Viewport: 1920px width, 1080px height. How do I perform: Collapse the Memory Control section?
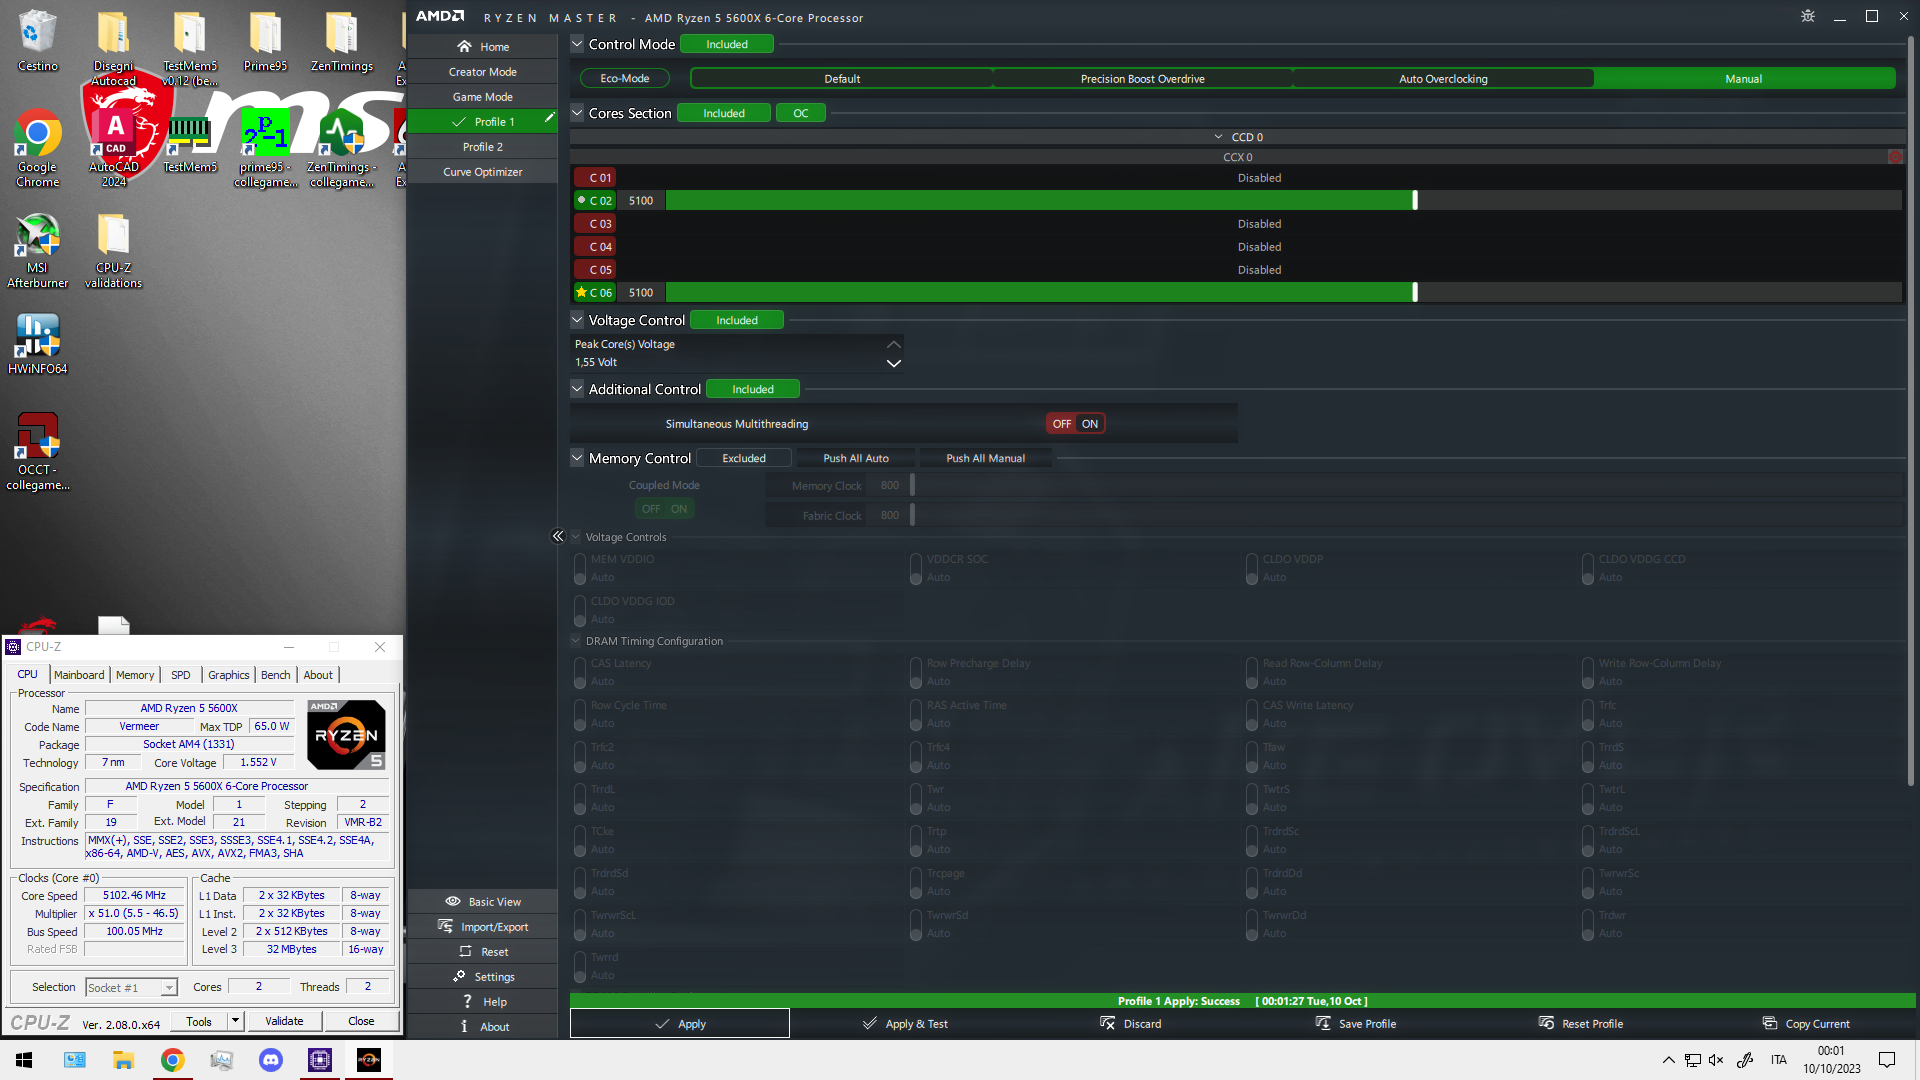(577, 458)
